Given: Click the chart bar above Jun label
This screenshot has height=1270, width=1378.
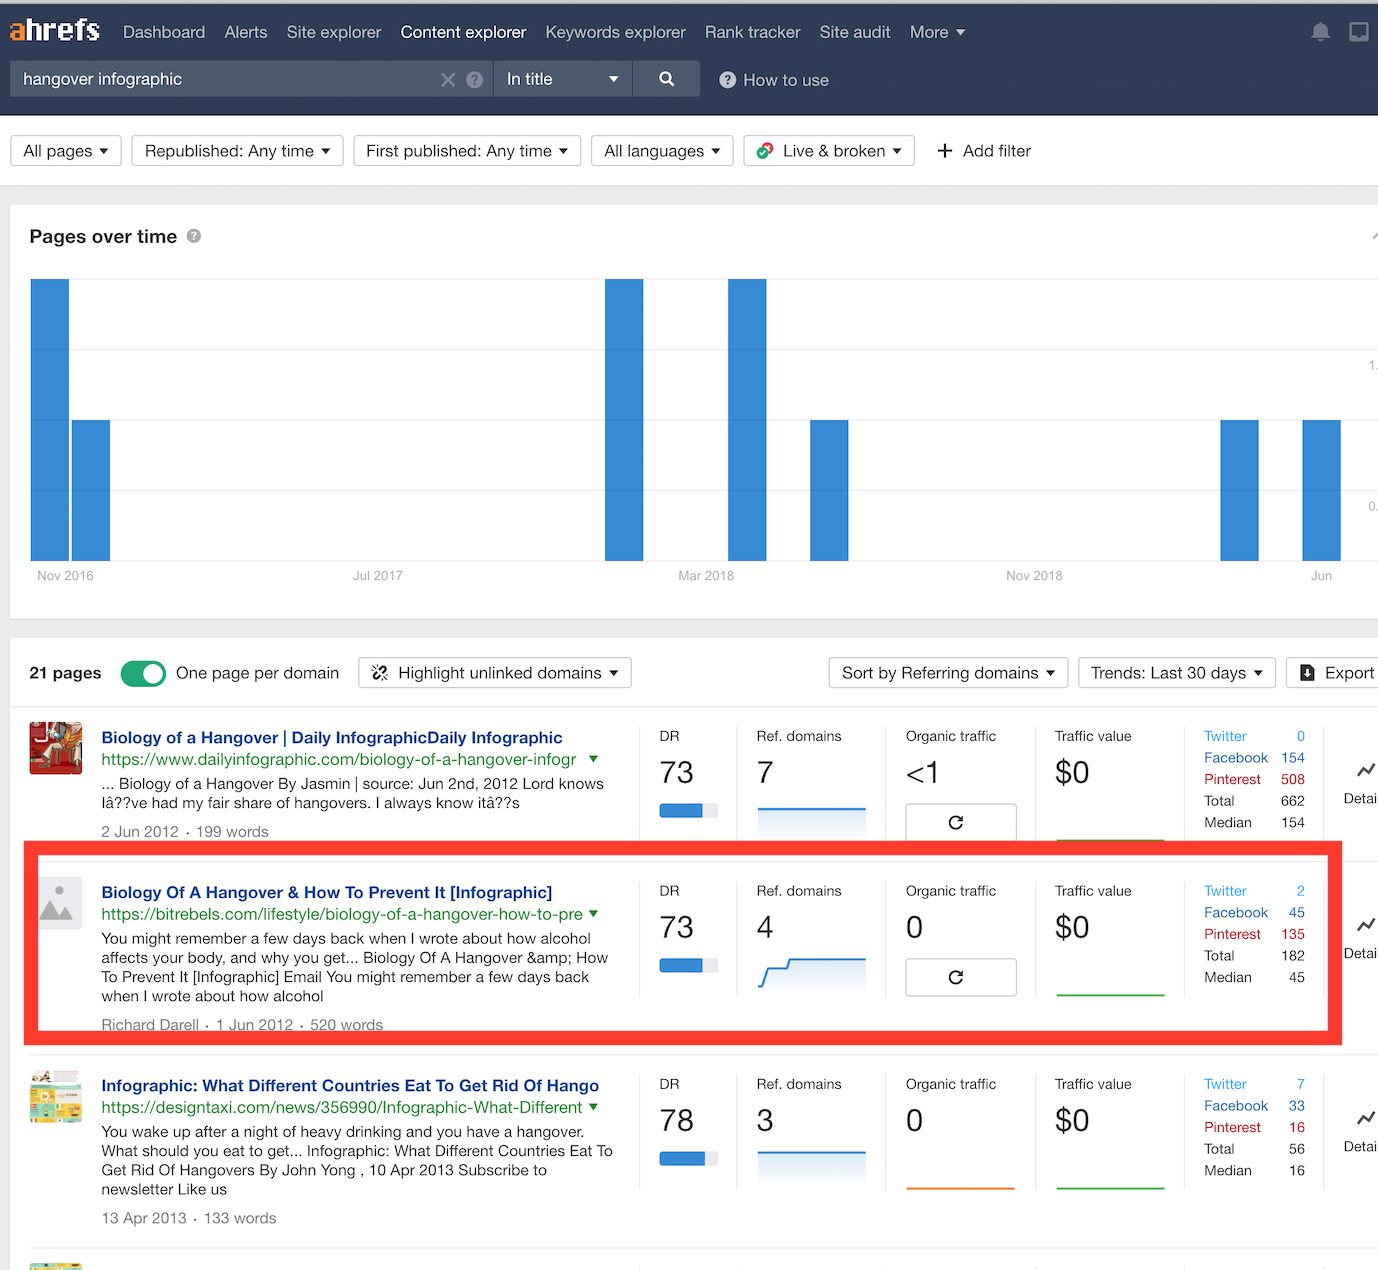Looking at the screenshot, I should tap(1321, 490).
